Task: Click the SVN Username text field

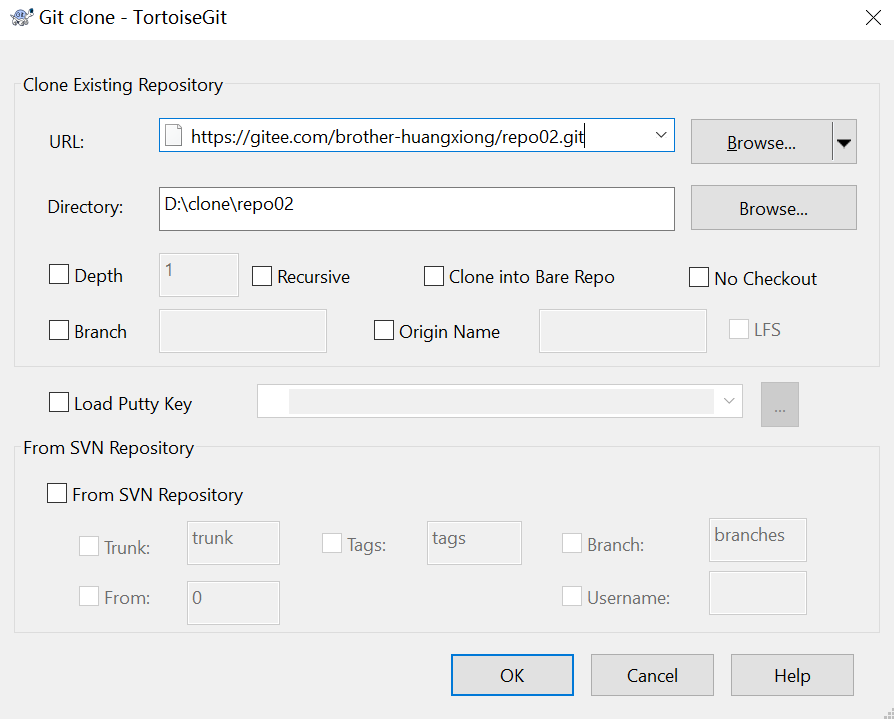Action: [x=758, y=593]
